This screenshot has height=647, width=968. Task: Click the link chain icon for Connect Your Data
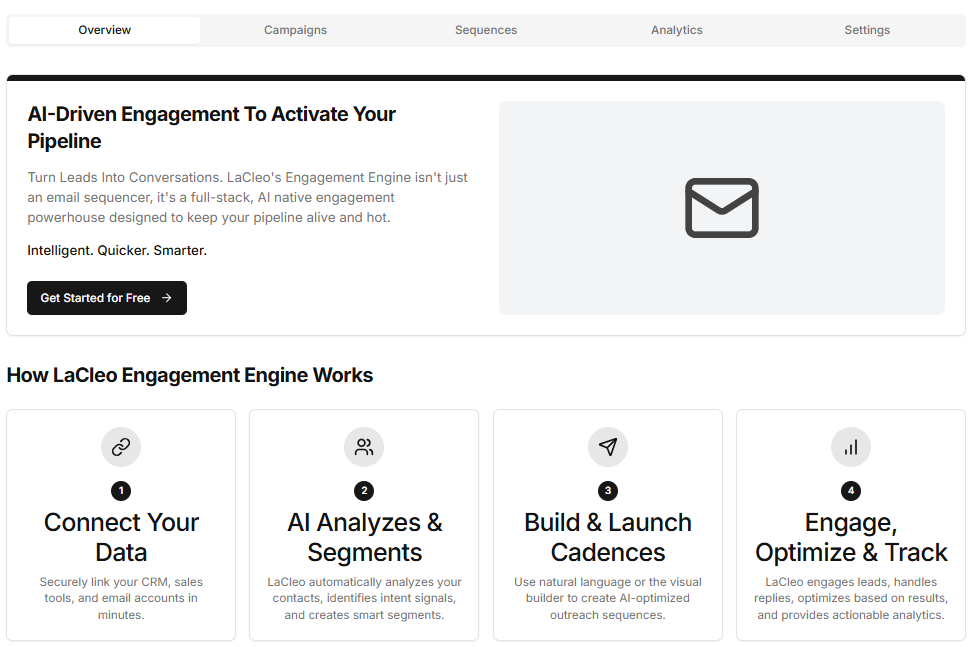coord(121,447)
